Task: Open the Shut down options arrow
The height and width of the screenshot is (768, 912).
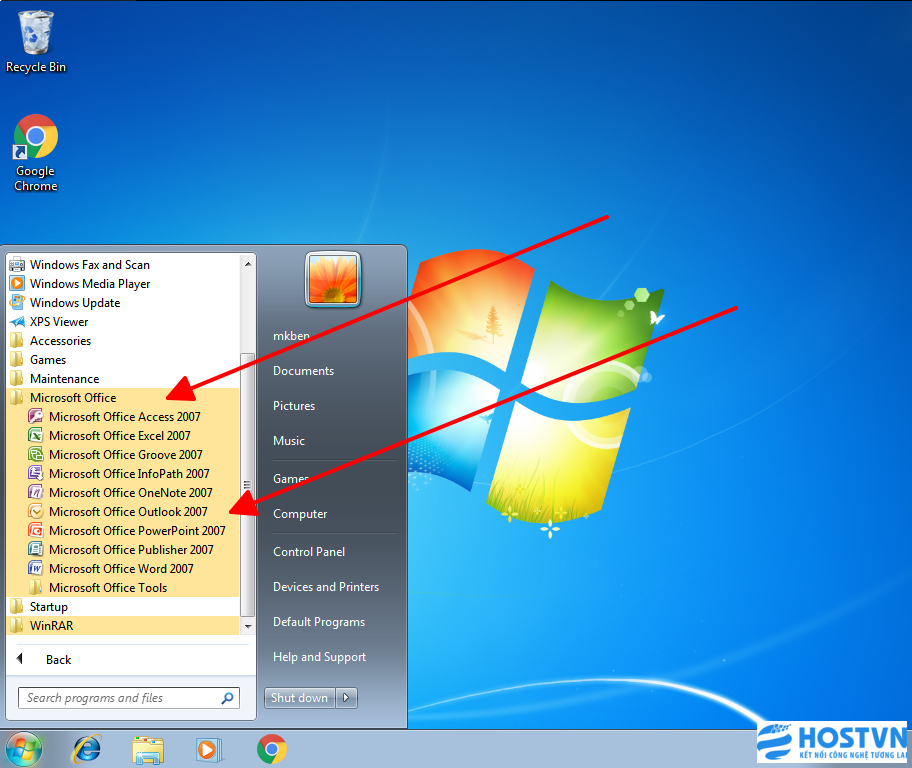Action: tap(347, 698)
